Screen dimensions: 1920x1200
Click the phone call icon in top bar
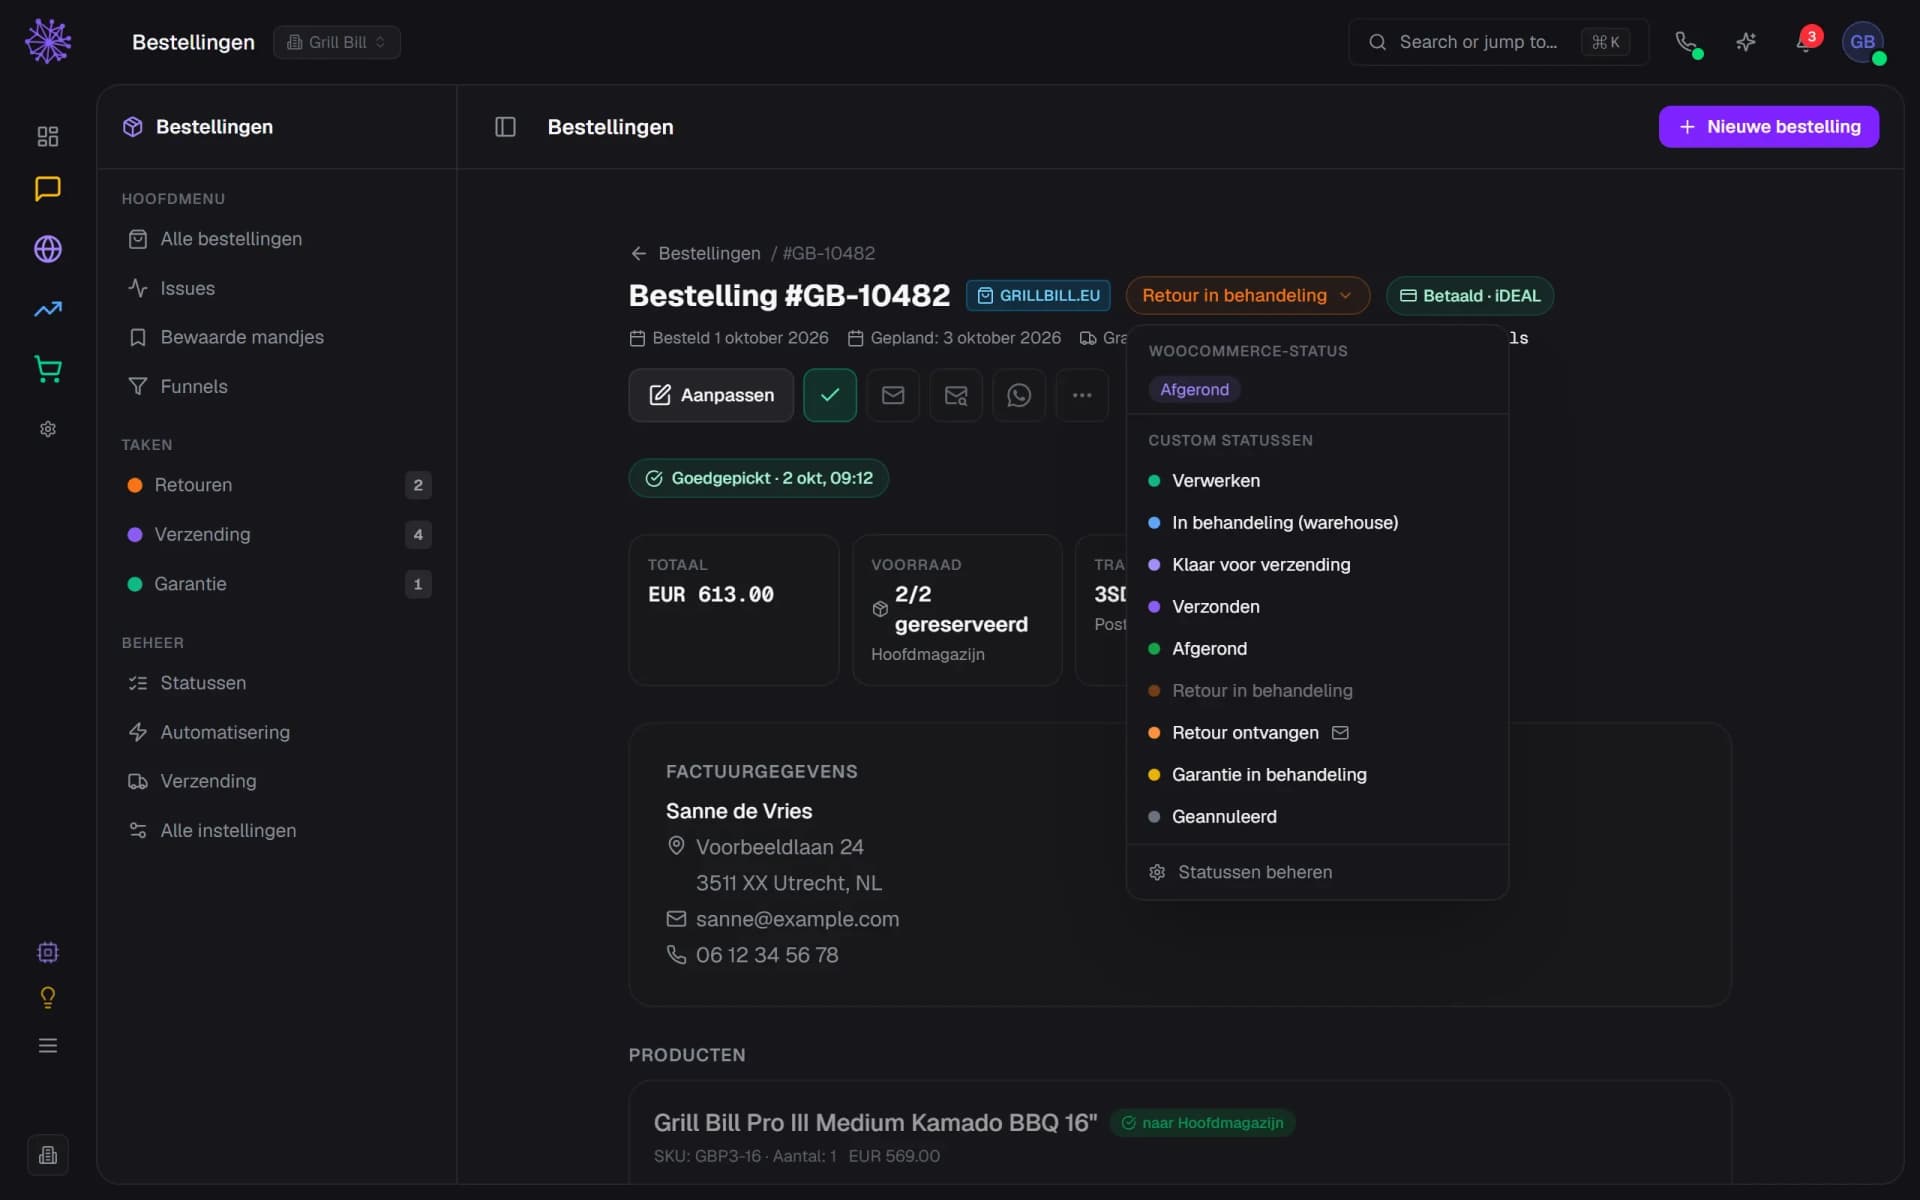tap(1686, 42)
